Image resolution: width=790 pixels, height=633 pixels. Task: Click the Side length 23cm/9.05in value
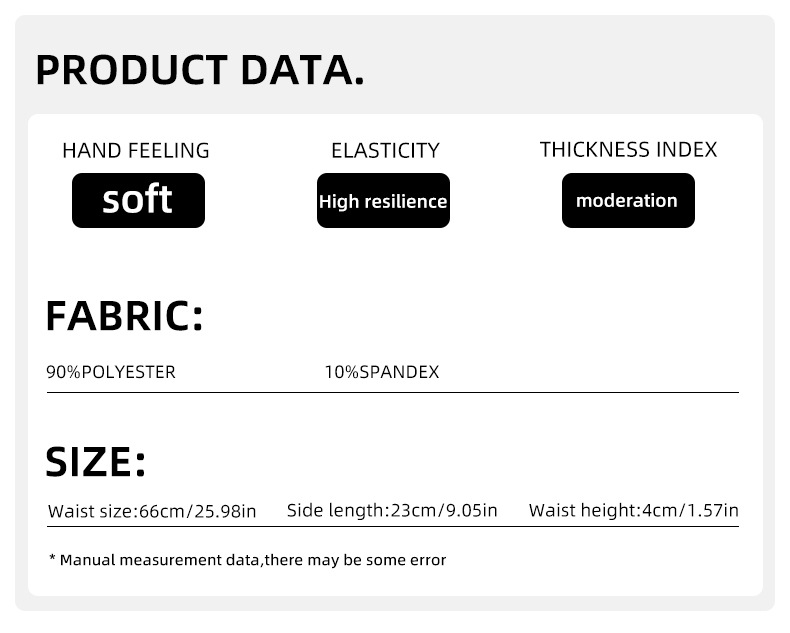392,511
